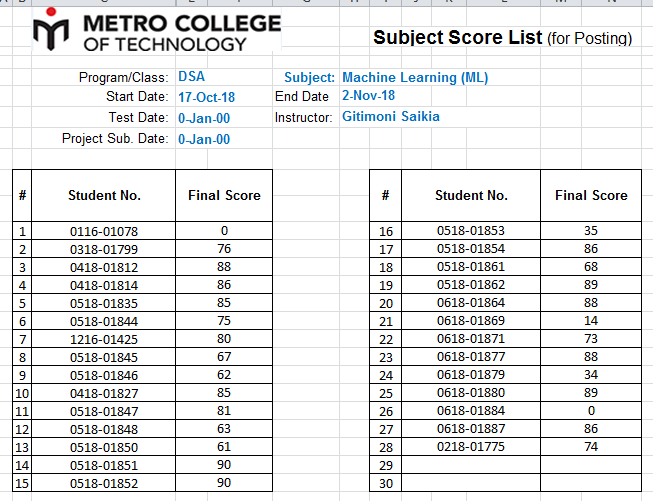Click the Start Date value 17-Oct-18
The height and width of the screenshot is (501, 653).
pyautogui.click(x=207, y=97)
